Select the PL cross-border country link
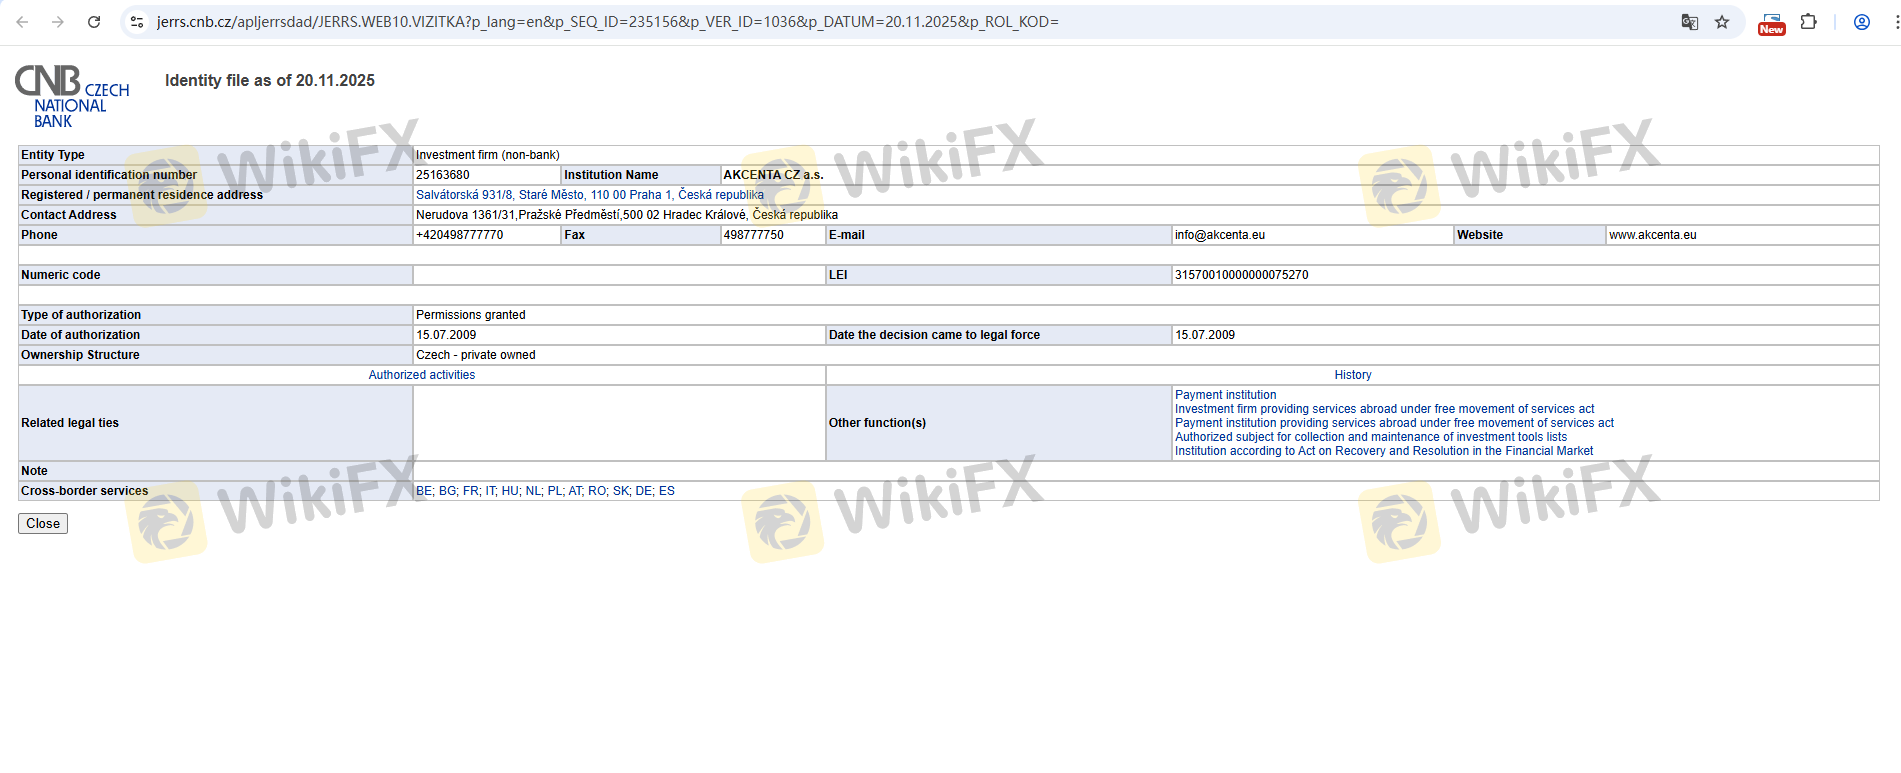Image resolution: width=1901 pixels, height=773 pixels. point(555,491)
